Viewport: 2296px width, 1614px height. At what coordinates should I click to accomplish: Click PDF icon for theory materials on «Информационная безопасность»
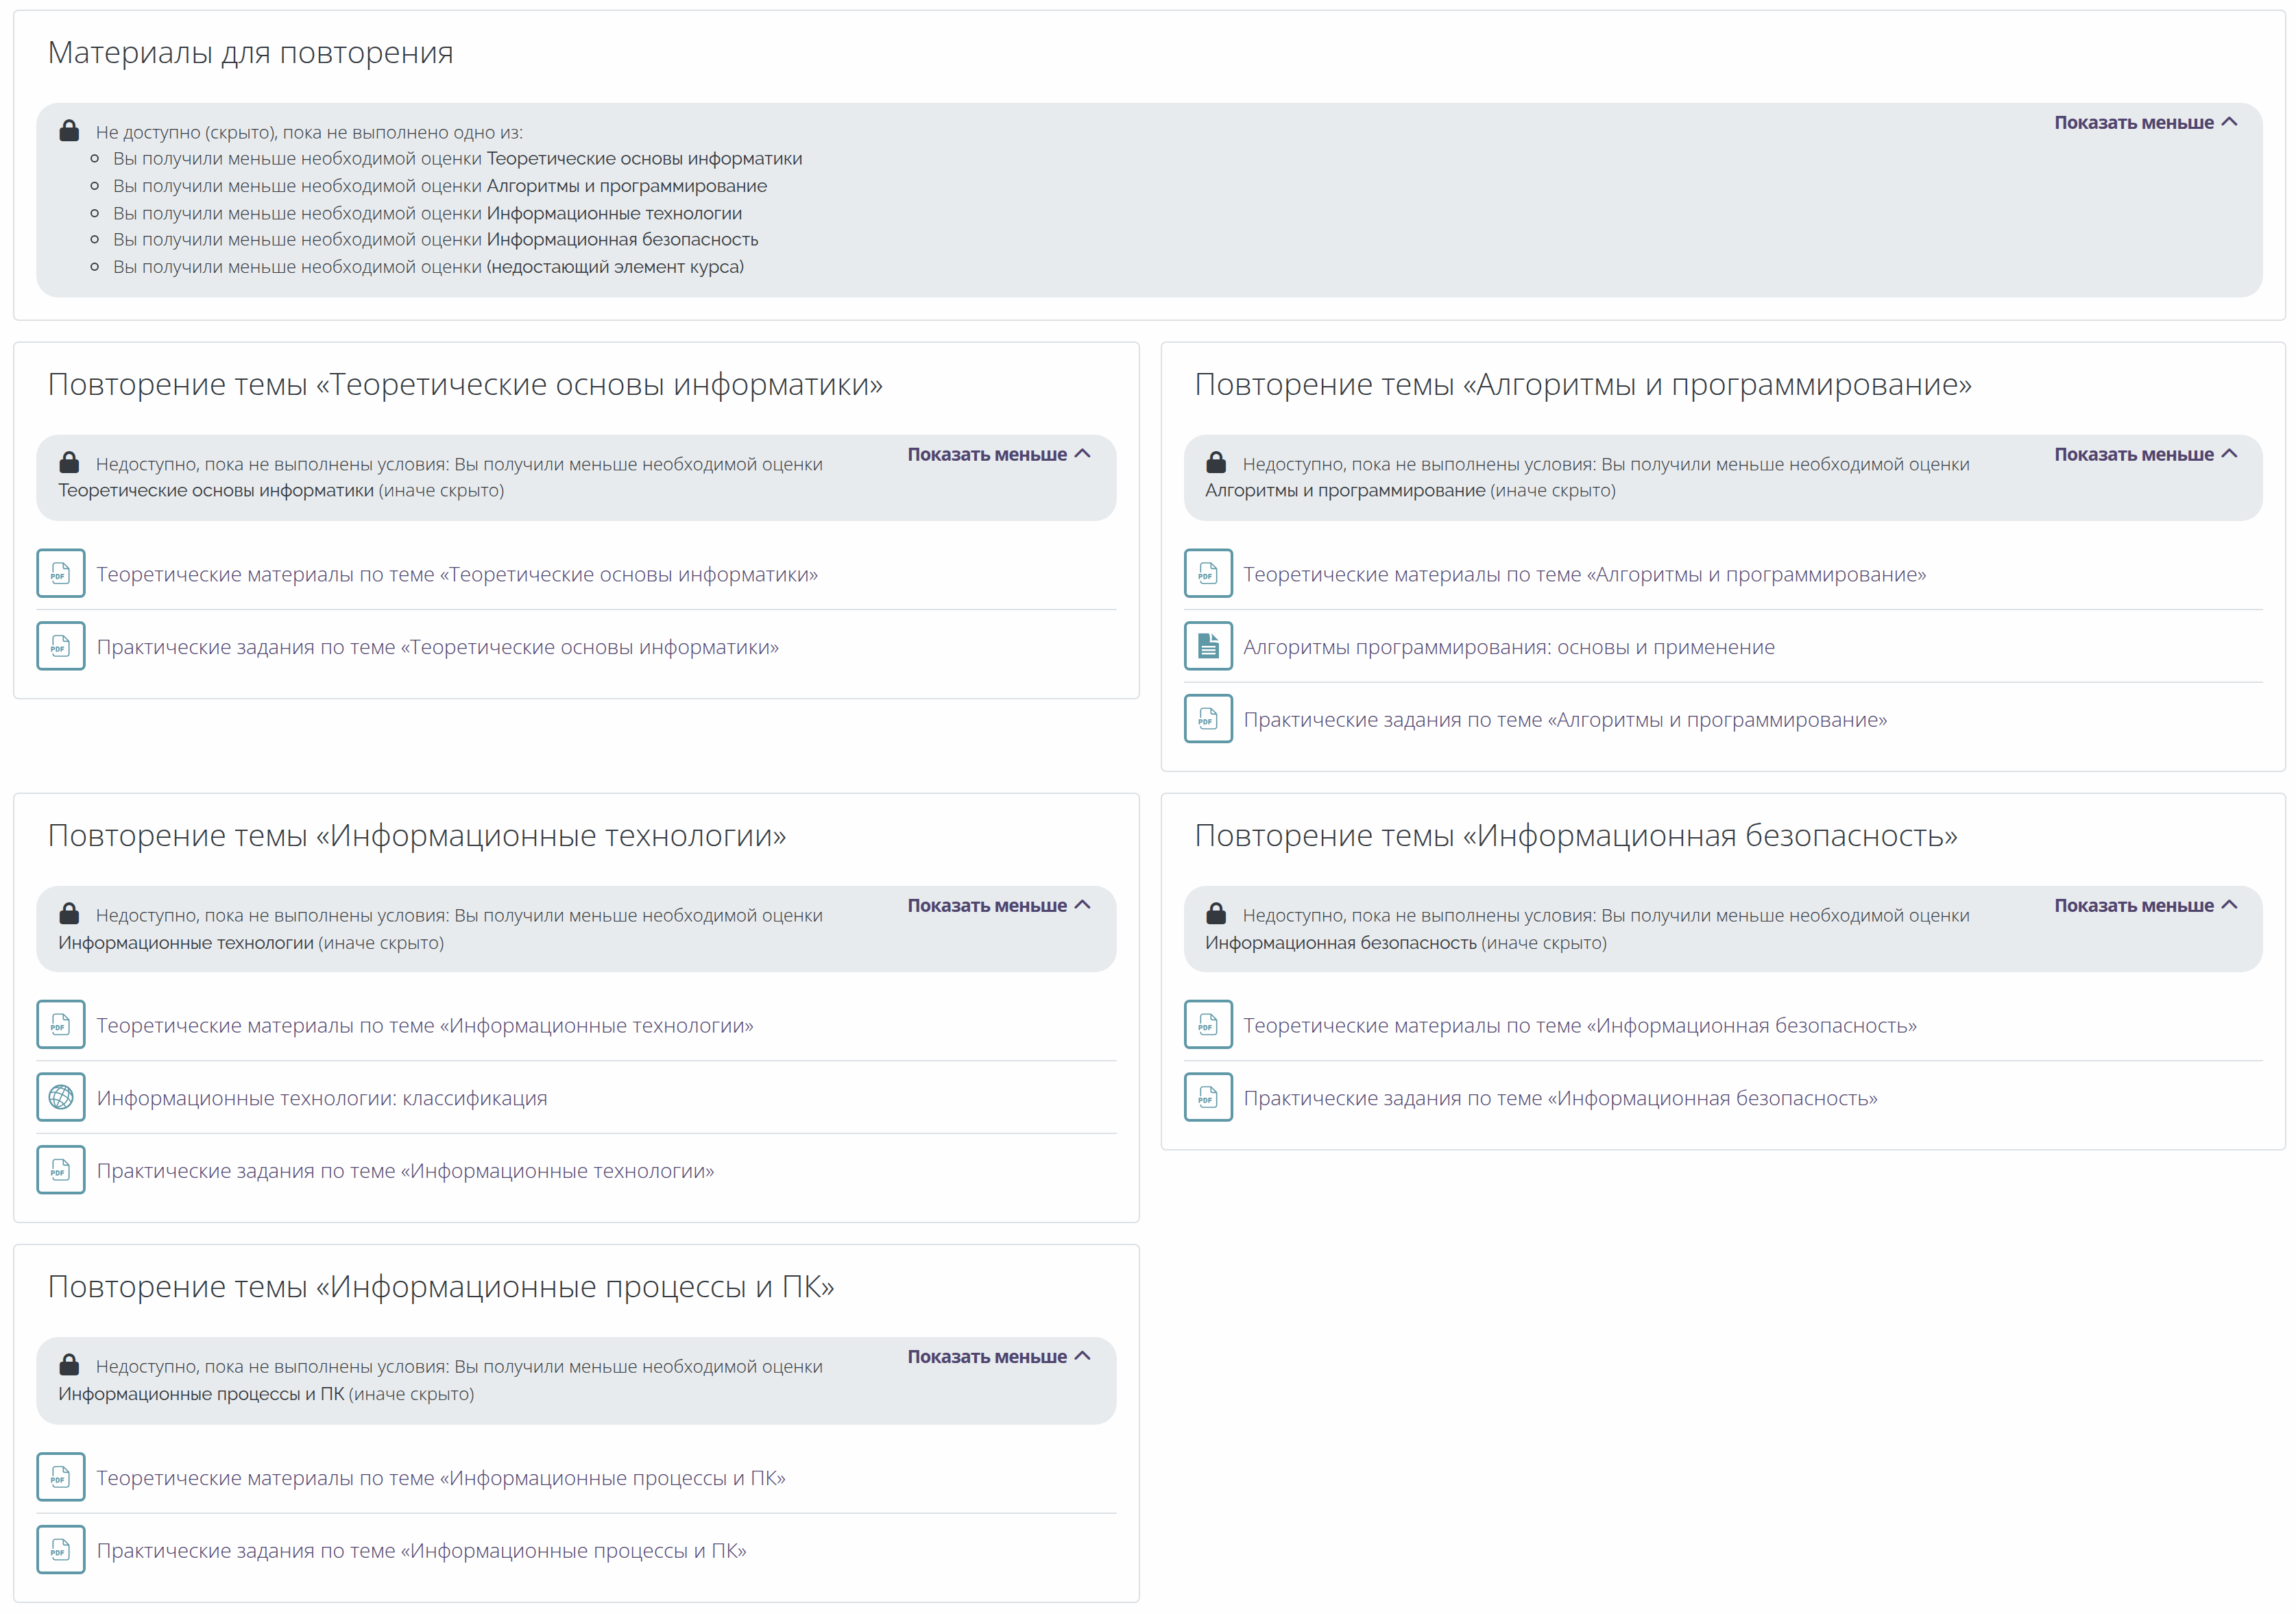point(1208,1025)
